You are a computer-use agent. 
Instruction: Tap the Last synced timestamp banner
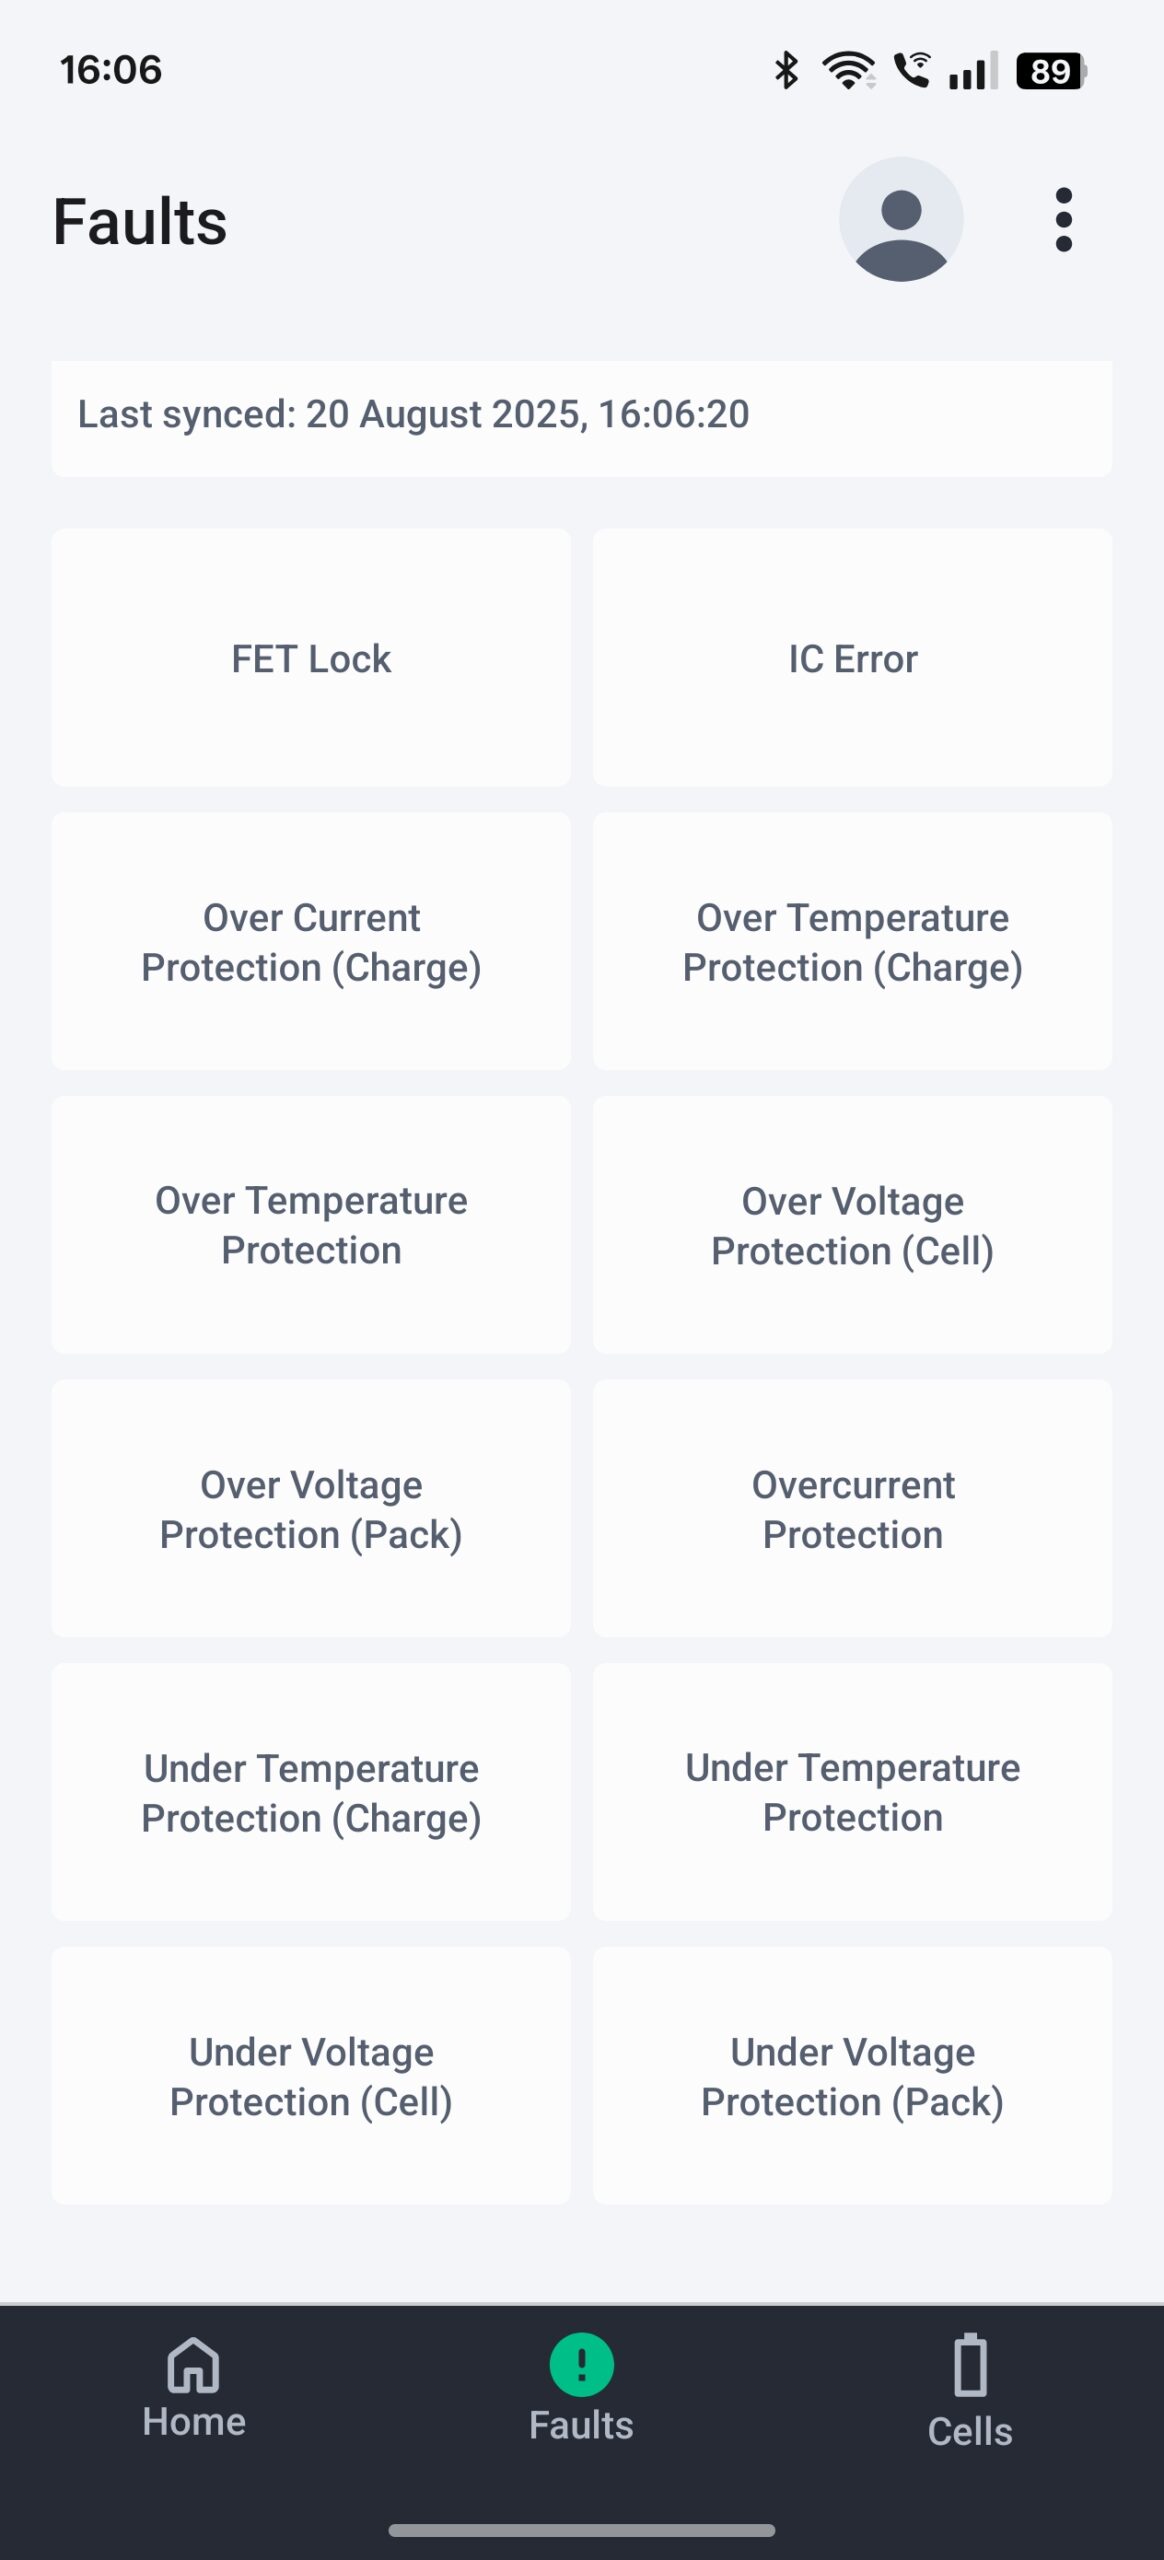click(581, 415)
